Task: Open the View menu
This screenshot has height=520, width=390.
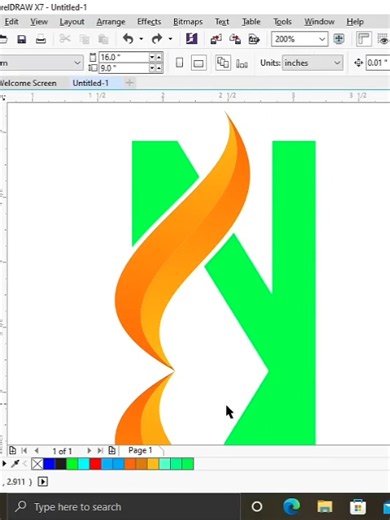Action: tap(39, 22)
